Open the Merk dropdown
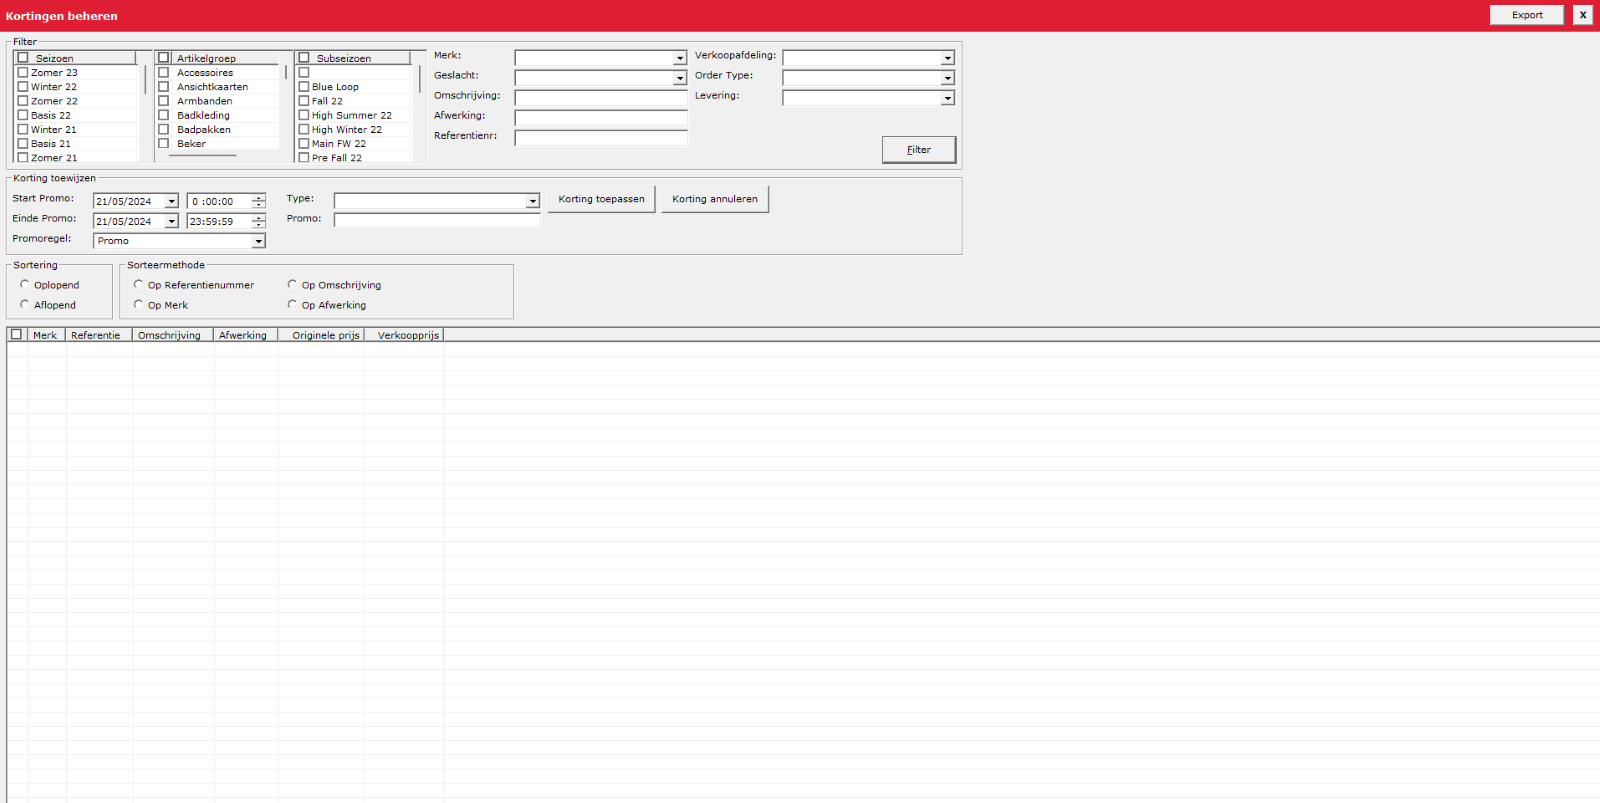Viewport: 1600px width, 803px height. [680, 58]
